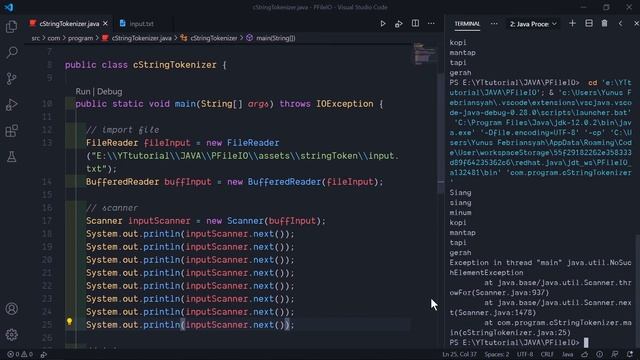
Task: Open the Accounts menu icon
Action: 11,309
